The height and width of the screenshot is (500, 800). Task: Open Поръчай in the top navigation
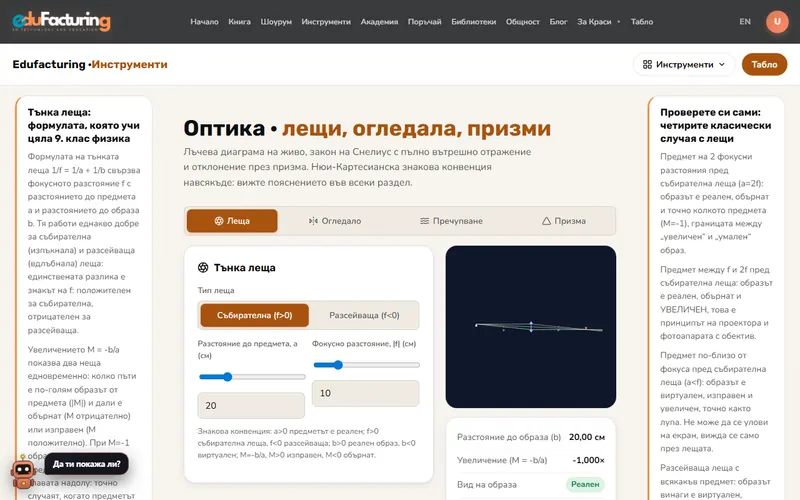(424, 21)
